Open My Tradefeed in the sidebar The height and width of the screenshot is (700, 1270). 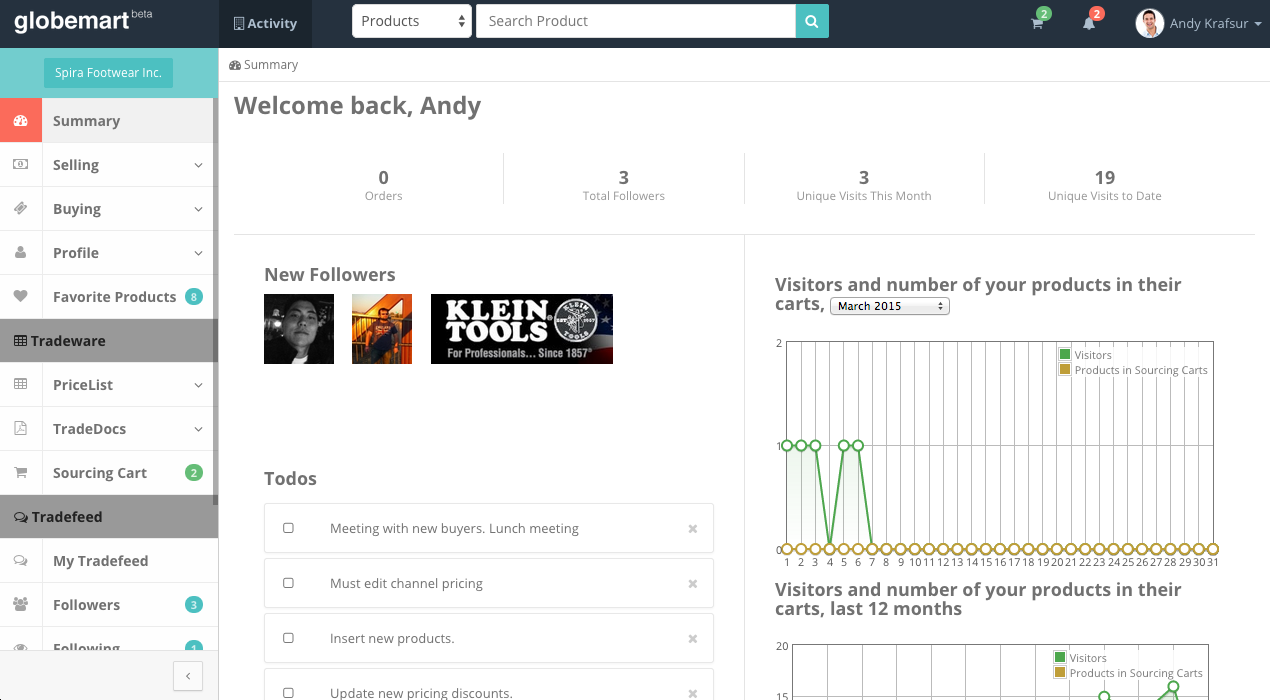[x=100, y=561]
